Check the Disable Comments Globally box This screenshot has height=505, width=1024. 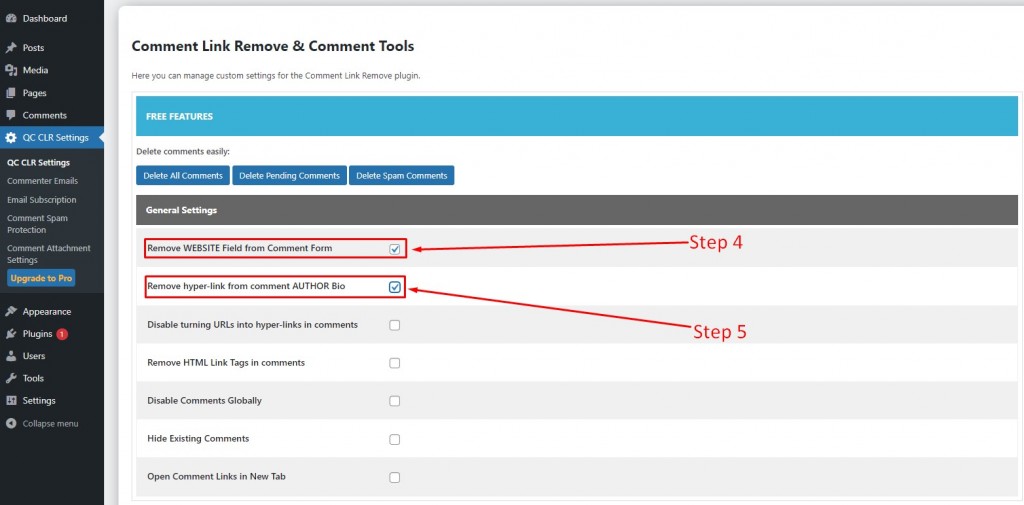tap(394, 400)
